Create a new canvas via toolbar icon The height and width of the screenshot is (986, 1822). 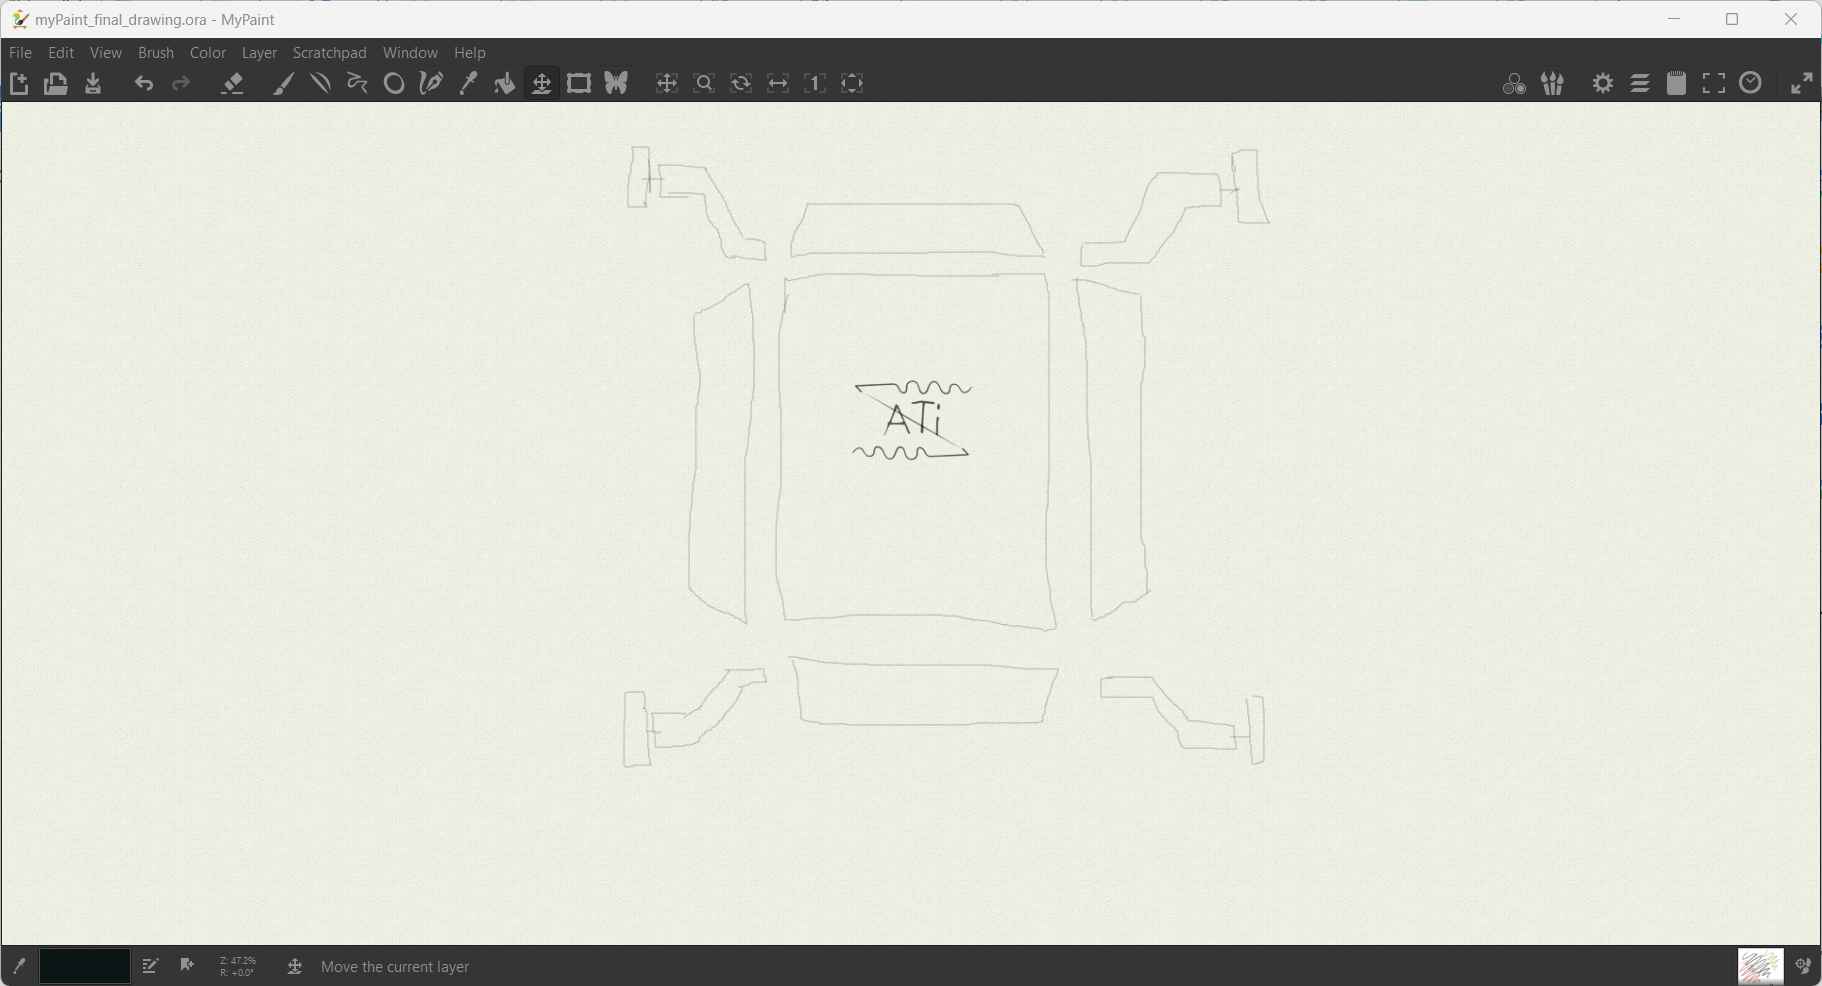pos(19,84)
